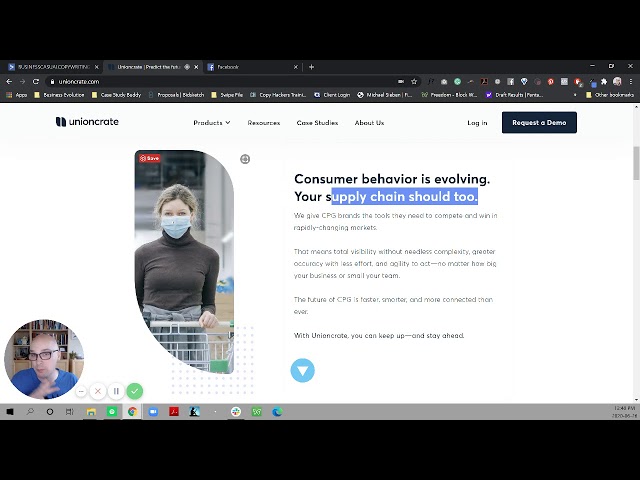Click the webcam bubble overlay
Screen dimensions: 640x480
tap(44, 359)
